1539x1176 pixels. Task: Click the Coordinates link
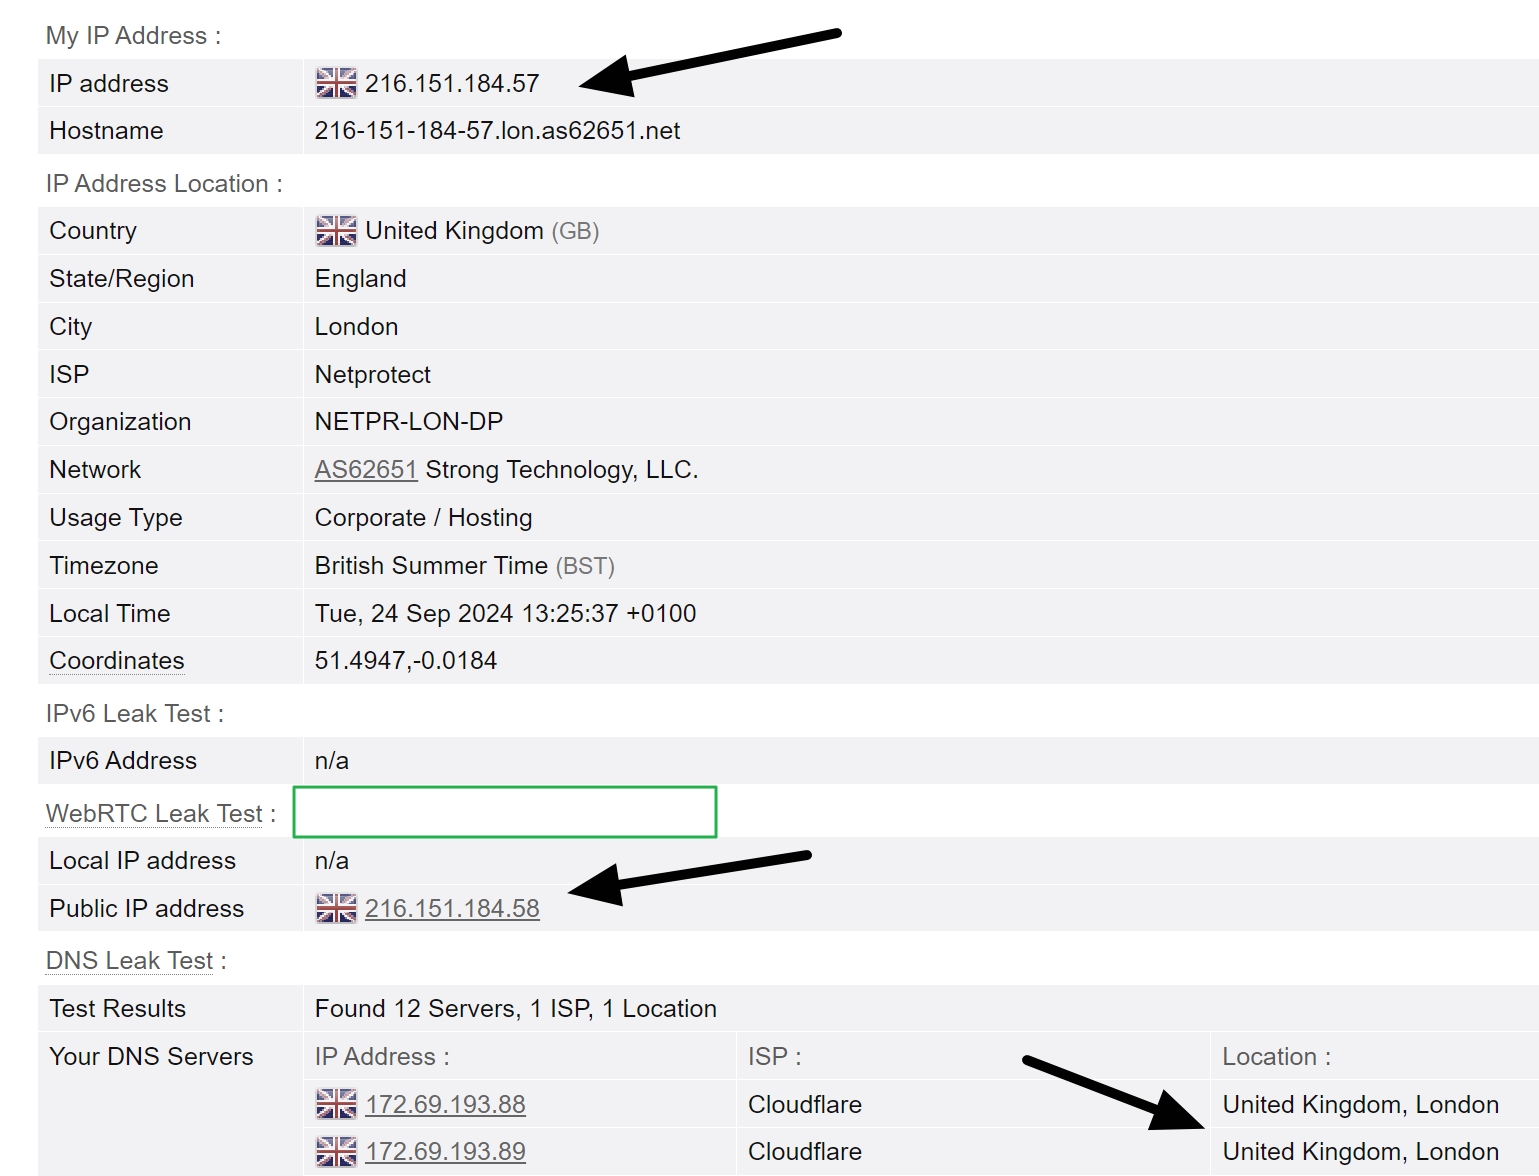pyautogui.click(x=115, y=660)
